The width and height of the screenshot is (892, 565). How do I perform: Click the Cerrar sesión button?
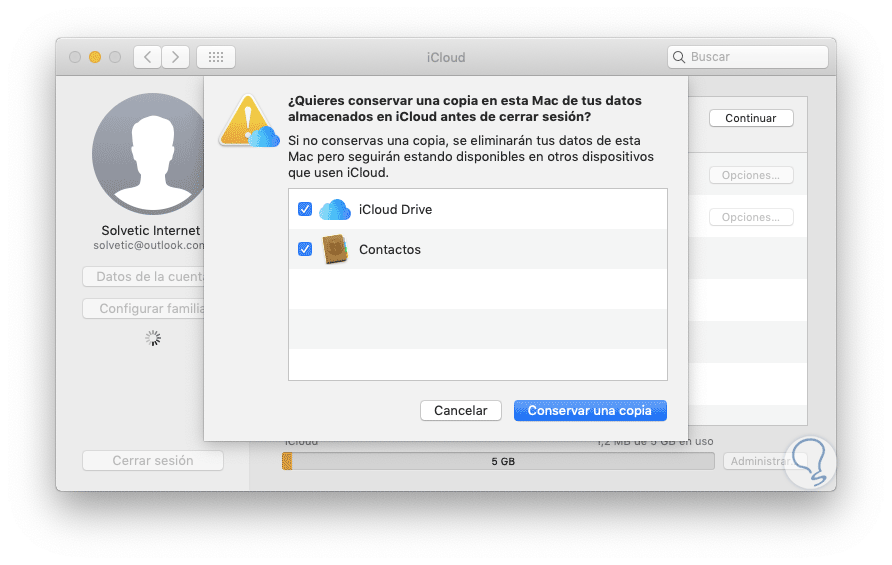coord(152,461)
